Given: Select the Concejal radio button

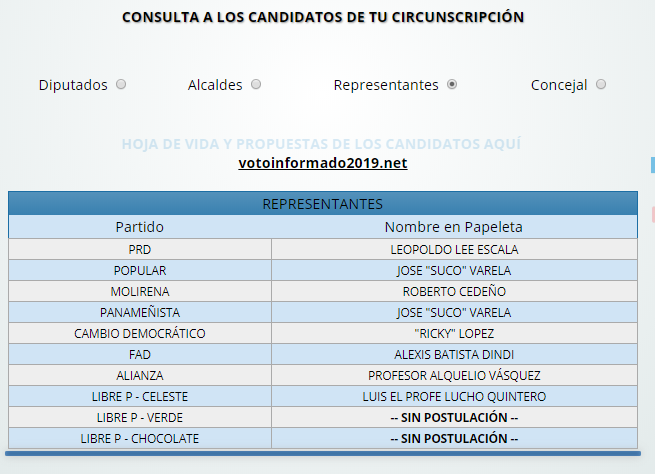Looking at the screenshot, I should pos(601,84).
